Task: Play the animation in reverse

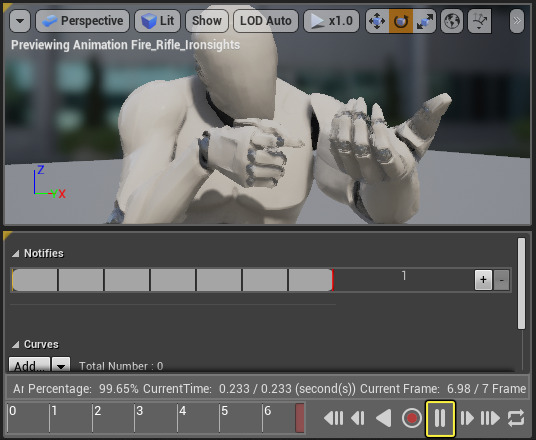Action: tap(384, 418)
